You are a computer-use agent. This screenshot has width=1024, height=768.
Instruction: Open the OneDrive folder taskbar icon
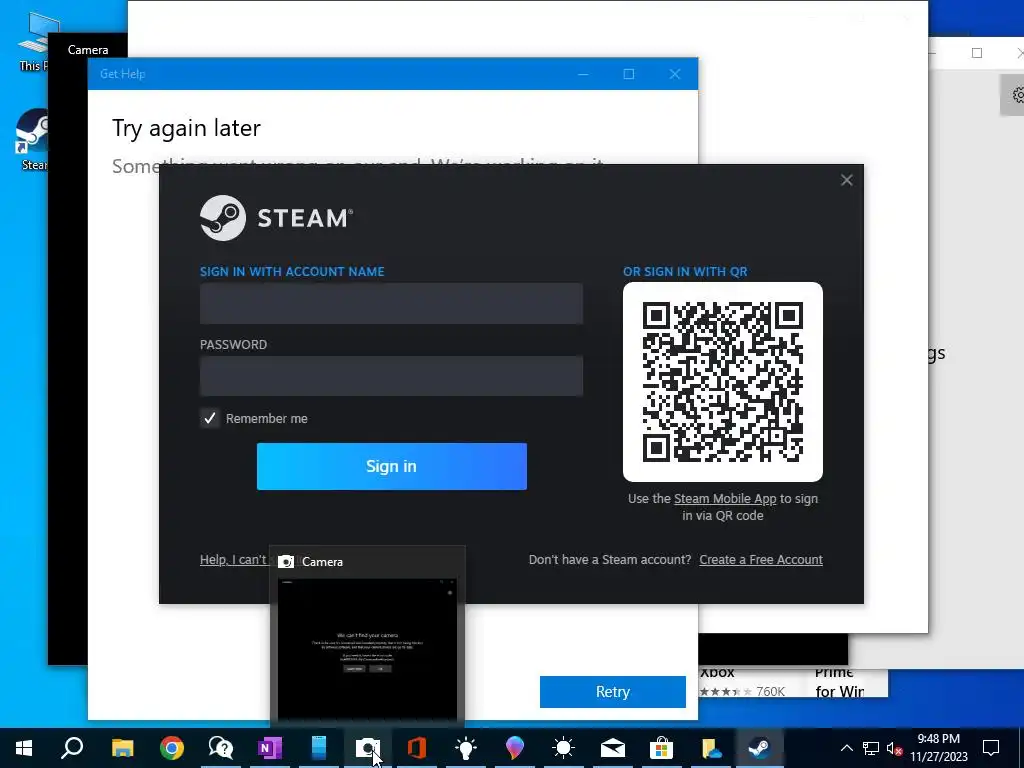[711, 748]
